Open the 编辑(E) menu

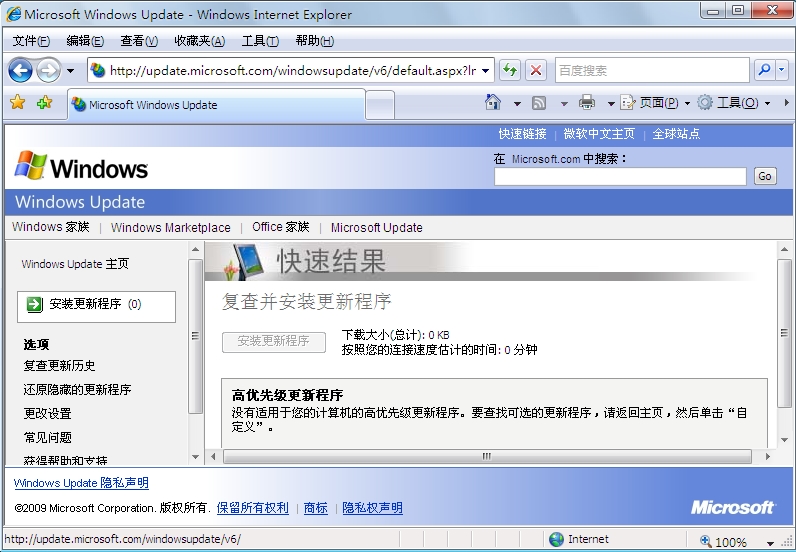pyautogui.click(x=85, y=41)
